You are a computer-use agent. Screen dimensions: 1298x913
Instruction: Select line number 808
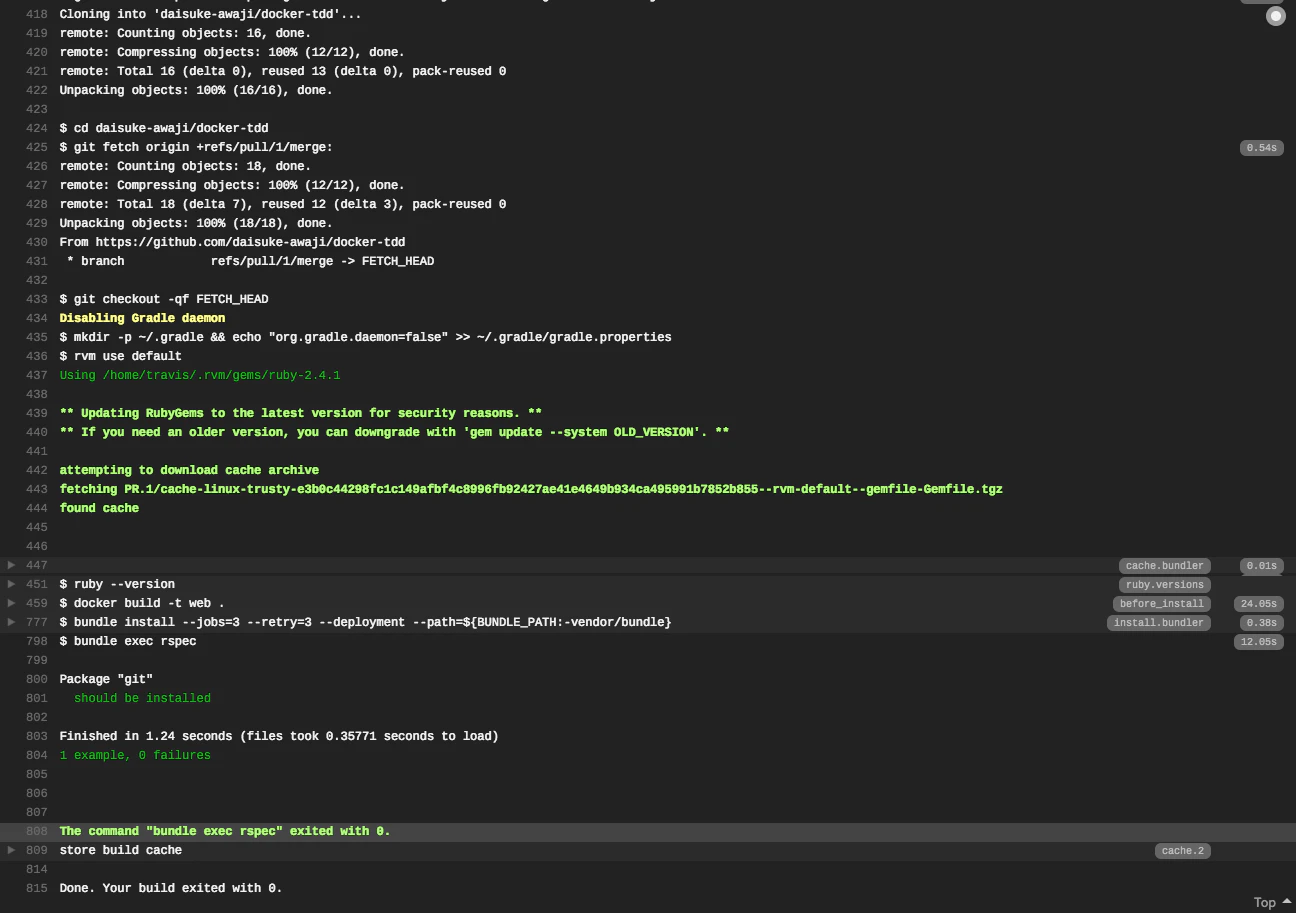pos(37,831)
